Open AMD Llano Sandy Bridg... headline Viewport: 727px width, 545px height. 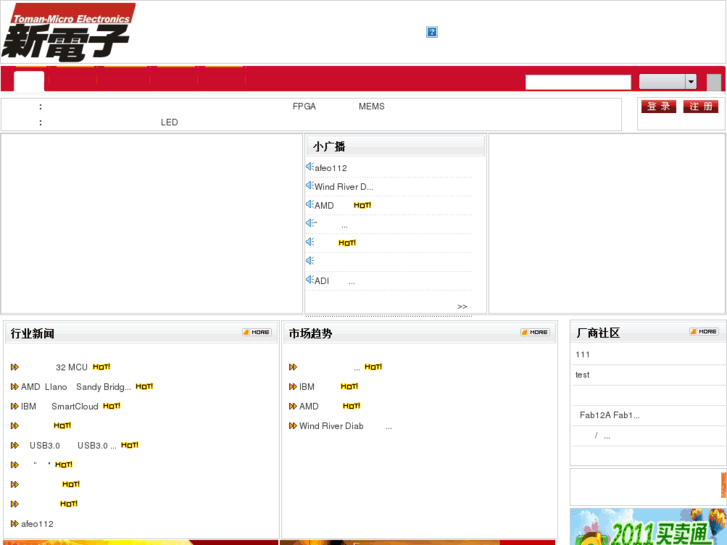coord(76,386)
